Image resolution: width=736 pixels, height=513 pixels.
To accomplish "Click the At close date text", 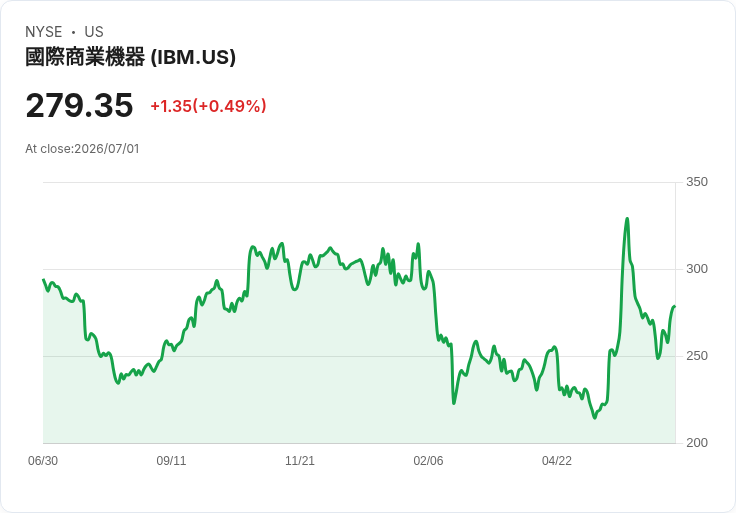I will click(x=82, y=149).
